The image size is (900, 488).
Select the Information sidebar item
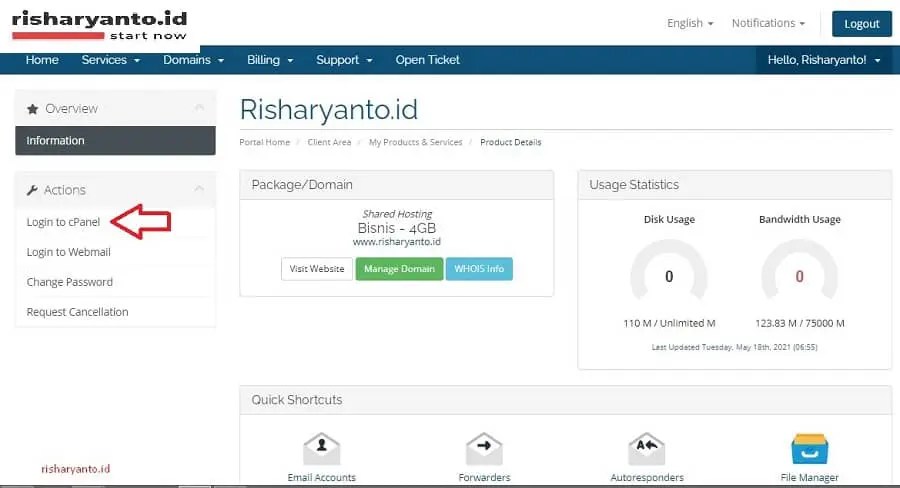(x=115, y=141)
